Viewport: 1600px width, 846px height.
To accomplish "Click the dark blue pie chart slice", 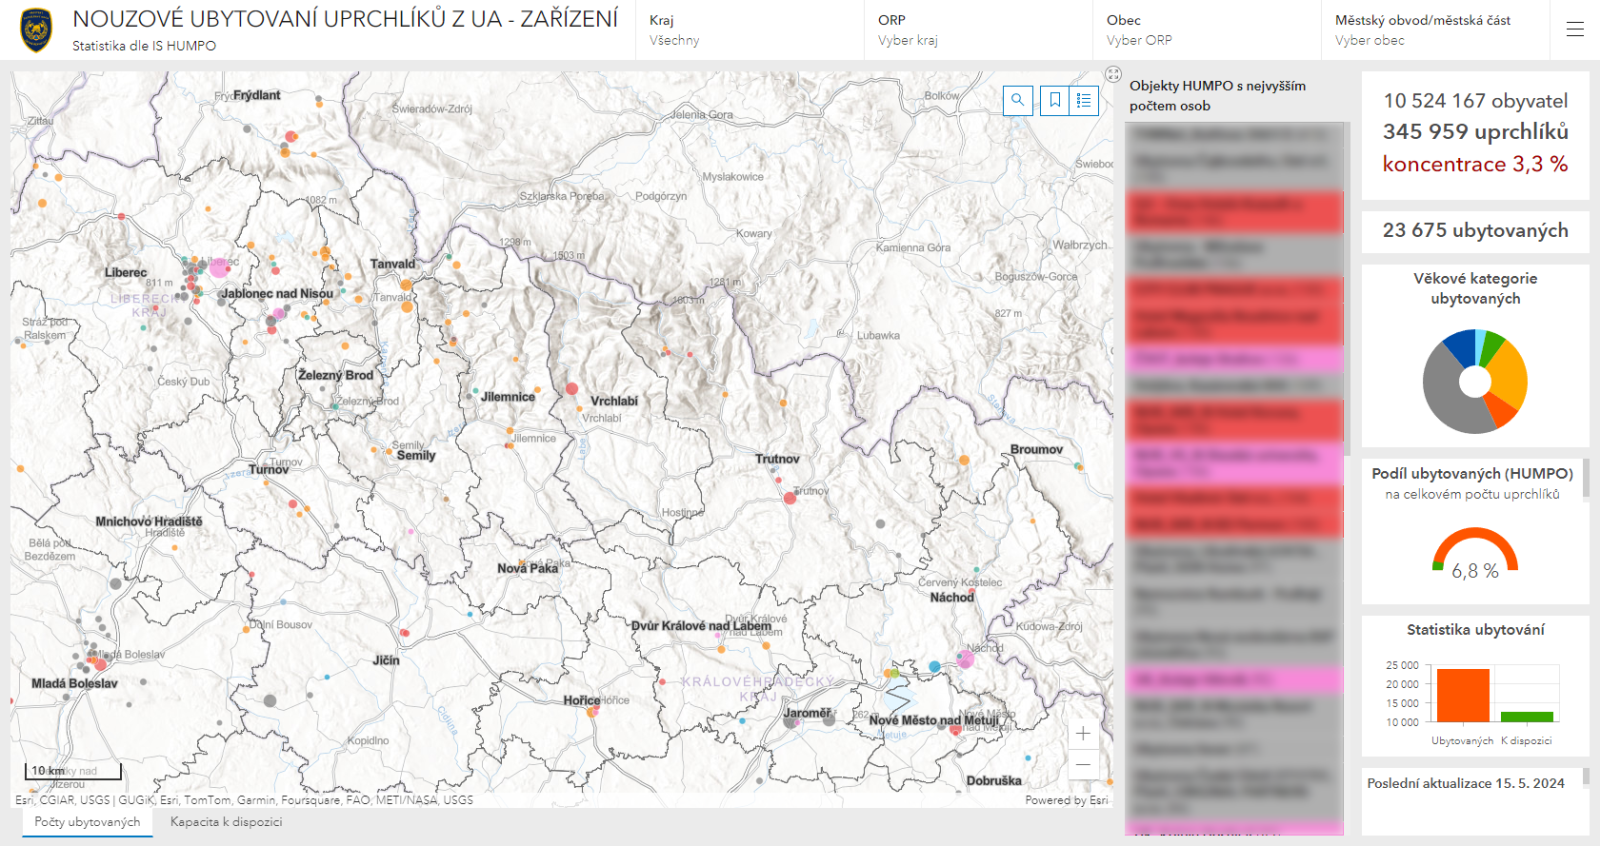I will click(x=1461, y=348).
